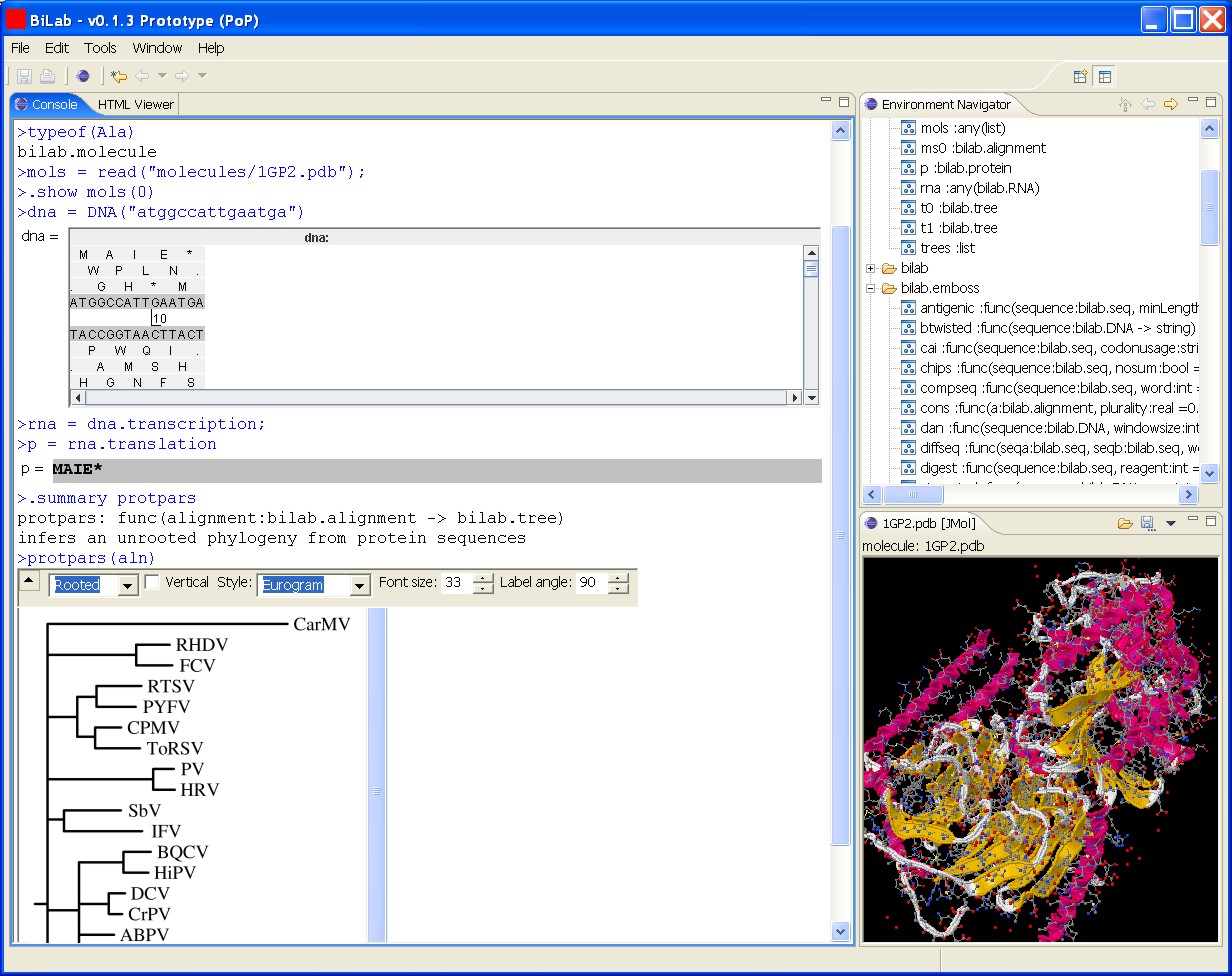Click the purple globe toolbar icon
This screenshot has height=976, width=1232.
point(83,76)
